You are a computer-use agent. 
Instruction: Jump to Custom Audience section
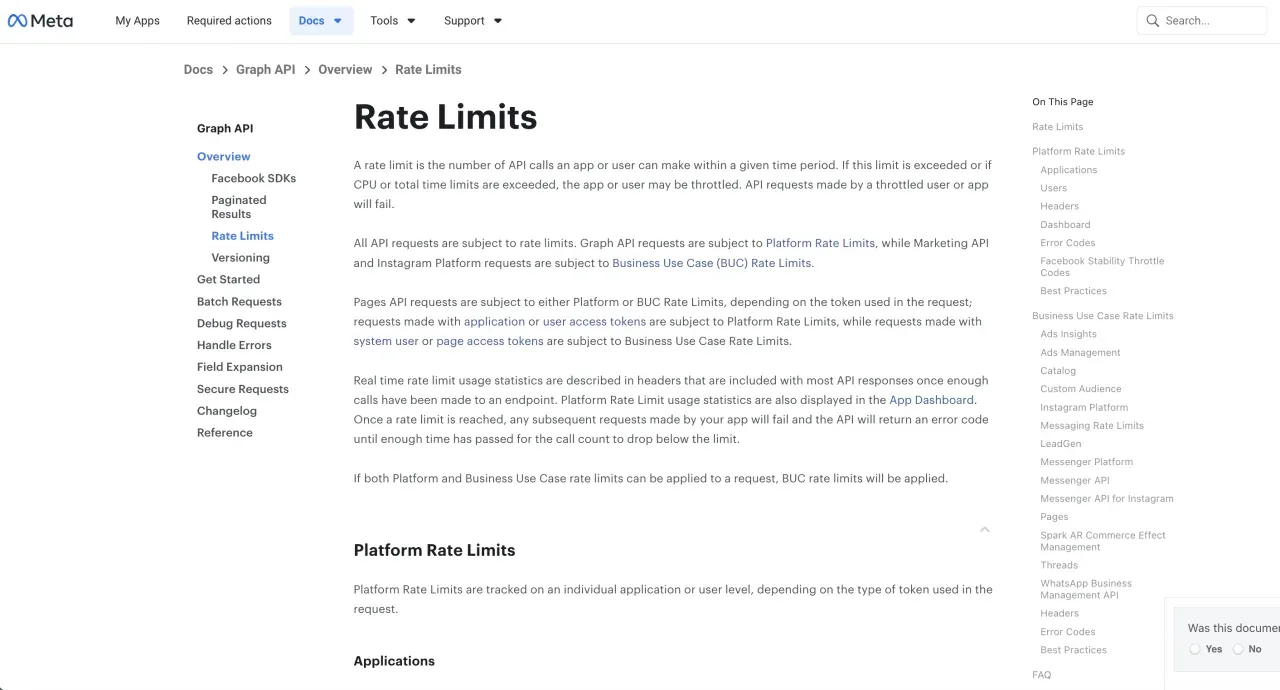pos(1081,389)
